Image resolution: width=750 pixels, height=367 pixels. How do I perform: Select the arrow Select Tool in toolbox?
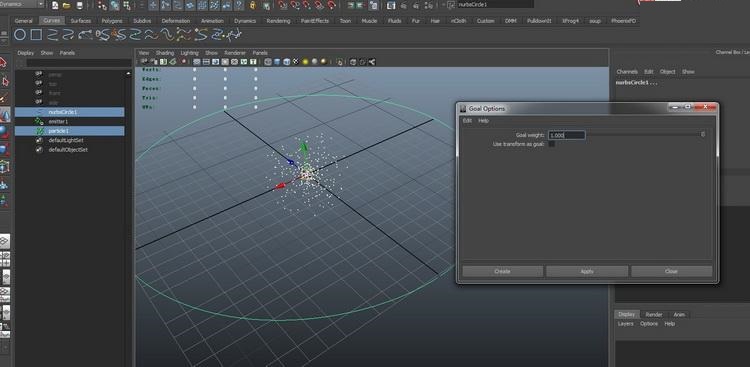coord(4,62)
